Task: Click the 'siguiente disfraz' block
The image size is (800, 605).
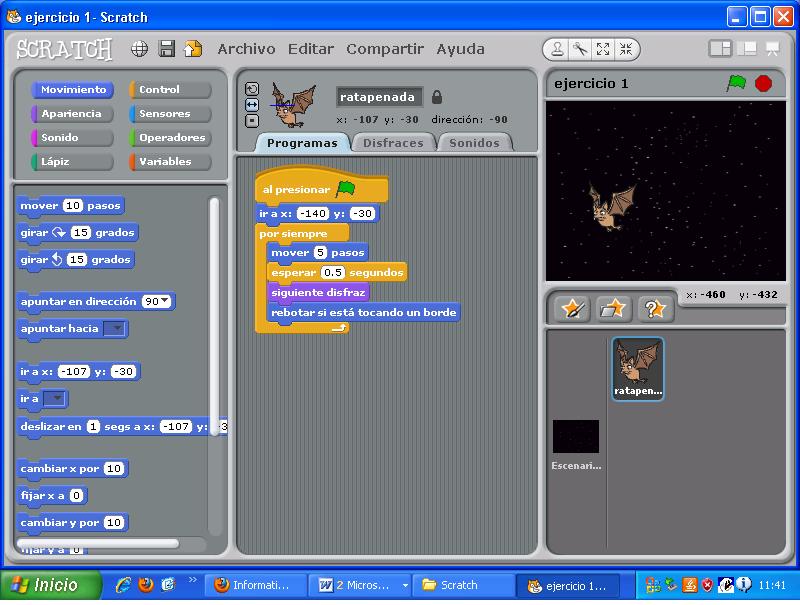Action: click(x=318, y=292)
